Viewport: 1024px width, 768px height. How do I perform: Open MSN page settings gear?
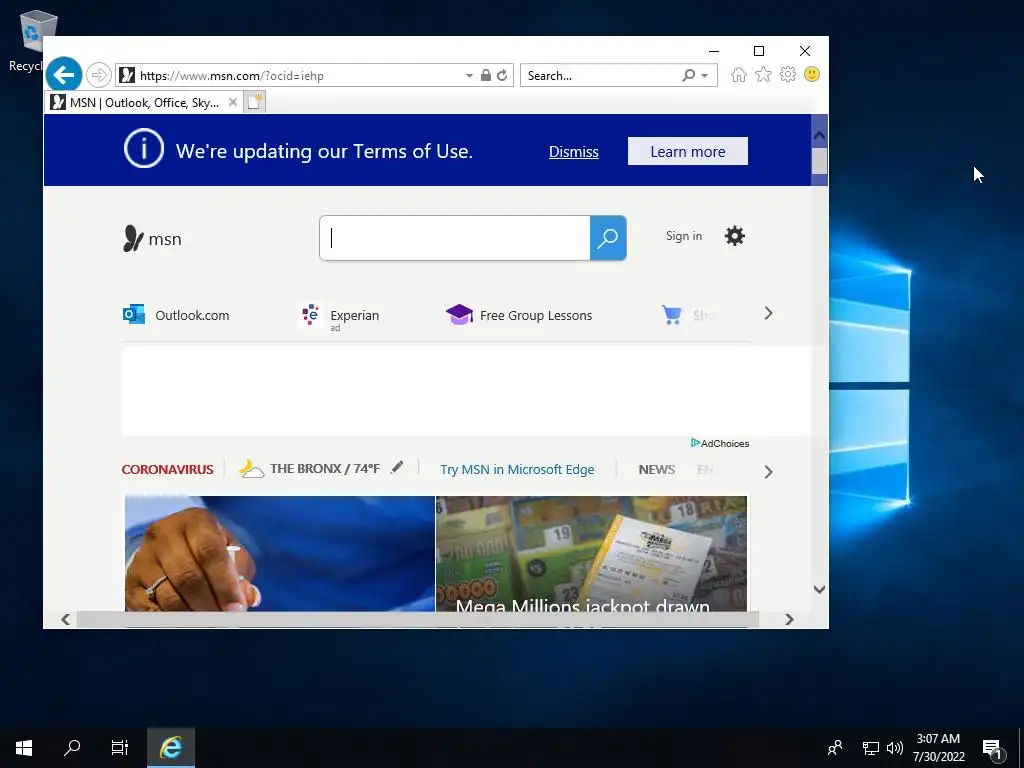(735, 236)
